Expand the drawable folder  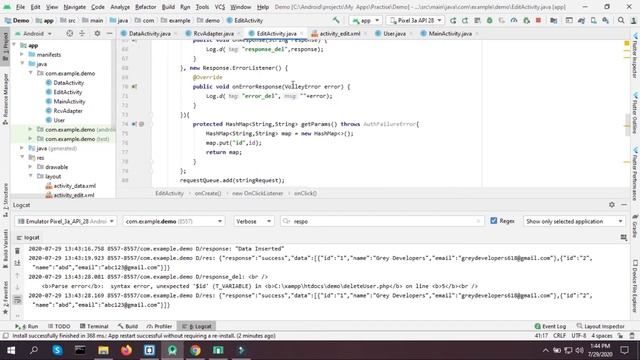click(31, 167)
